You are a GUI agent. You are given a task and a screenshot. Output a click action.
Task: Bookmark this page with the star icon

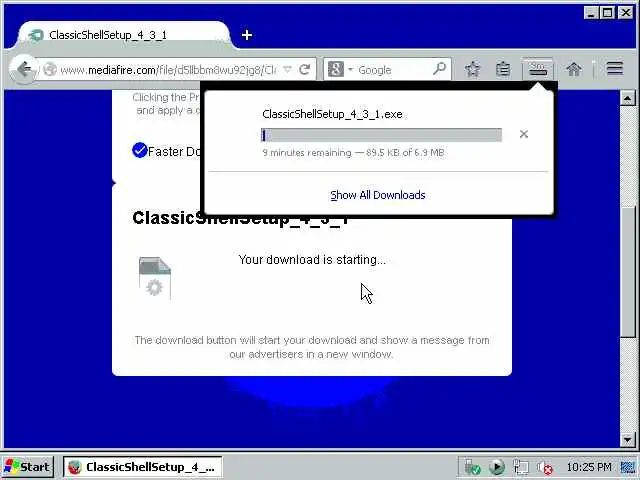[x=472, y=69]
